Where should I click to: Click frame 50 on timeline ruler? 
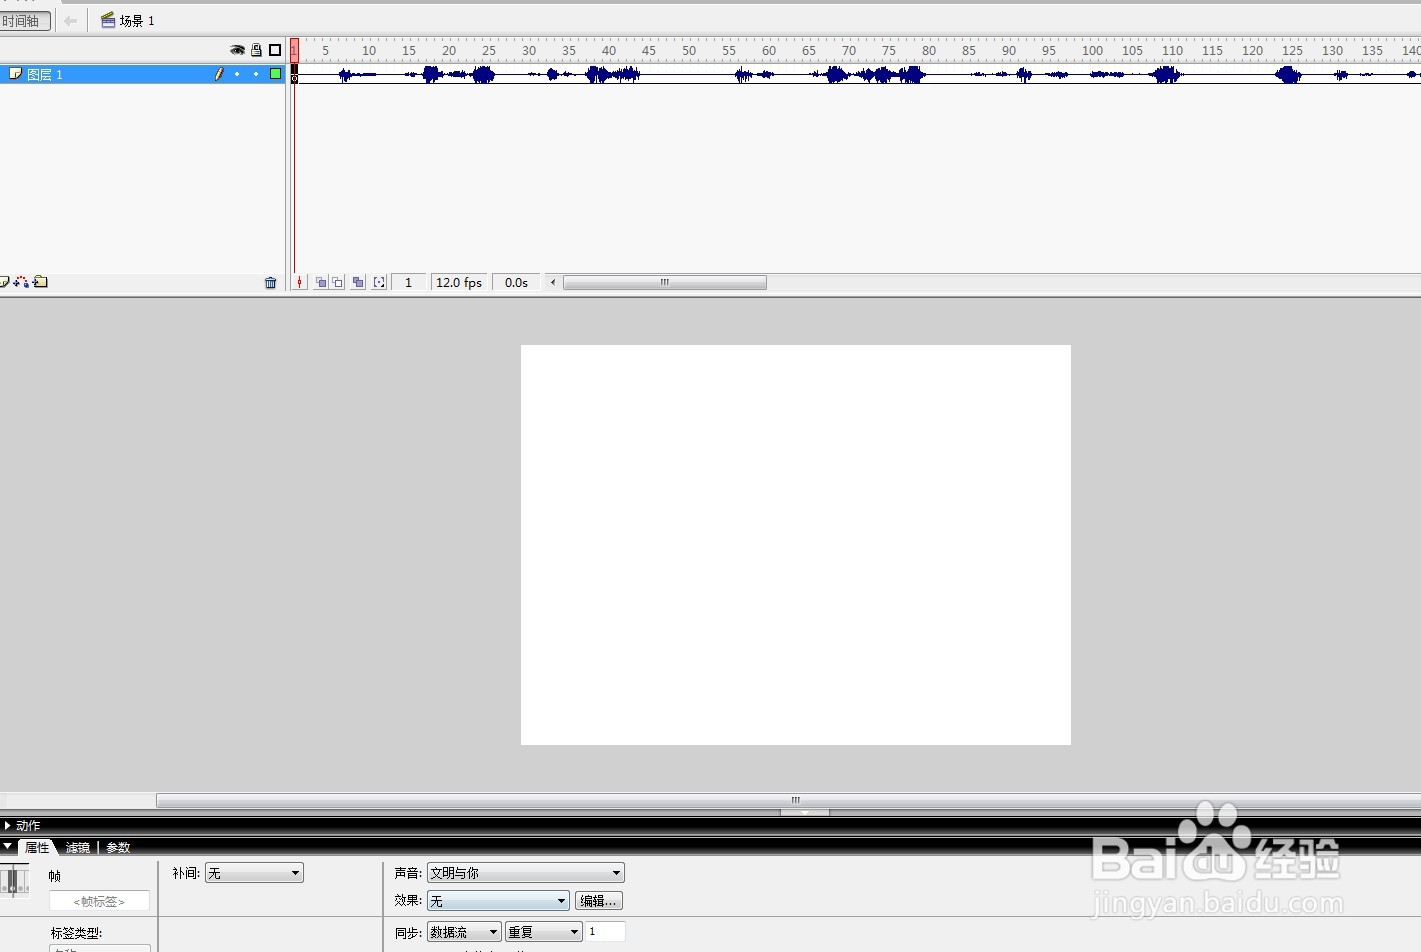point(689,50)
